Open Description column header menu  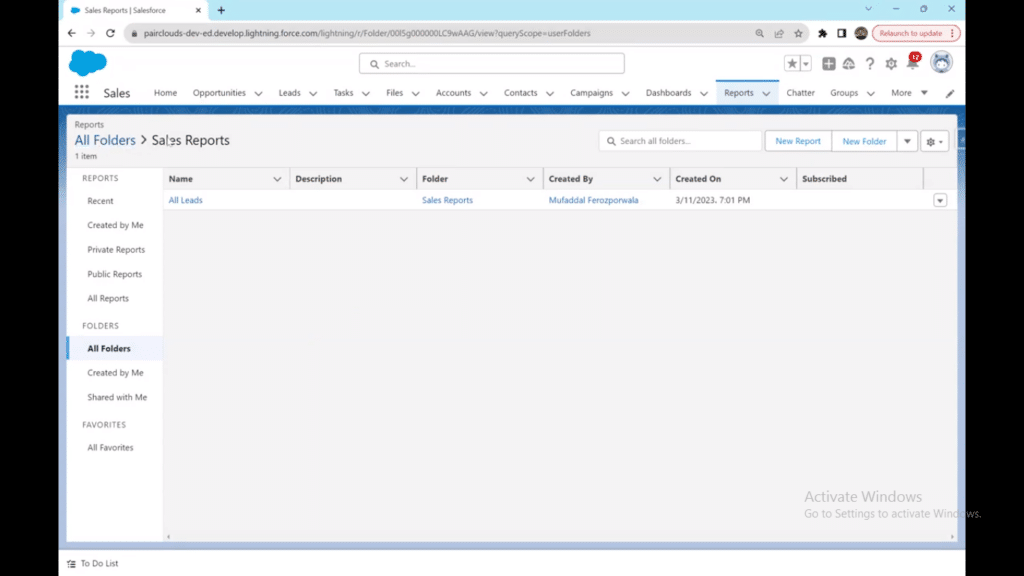pyautogui.click(x=404, y=179)
